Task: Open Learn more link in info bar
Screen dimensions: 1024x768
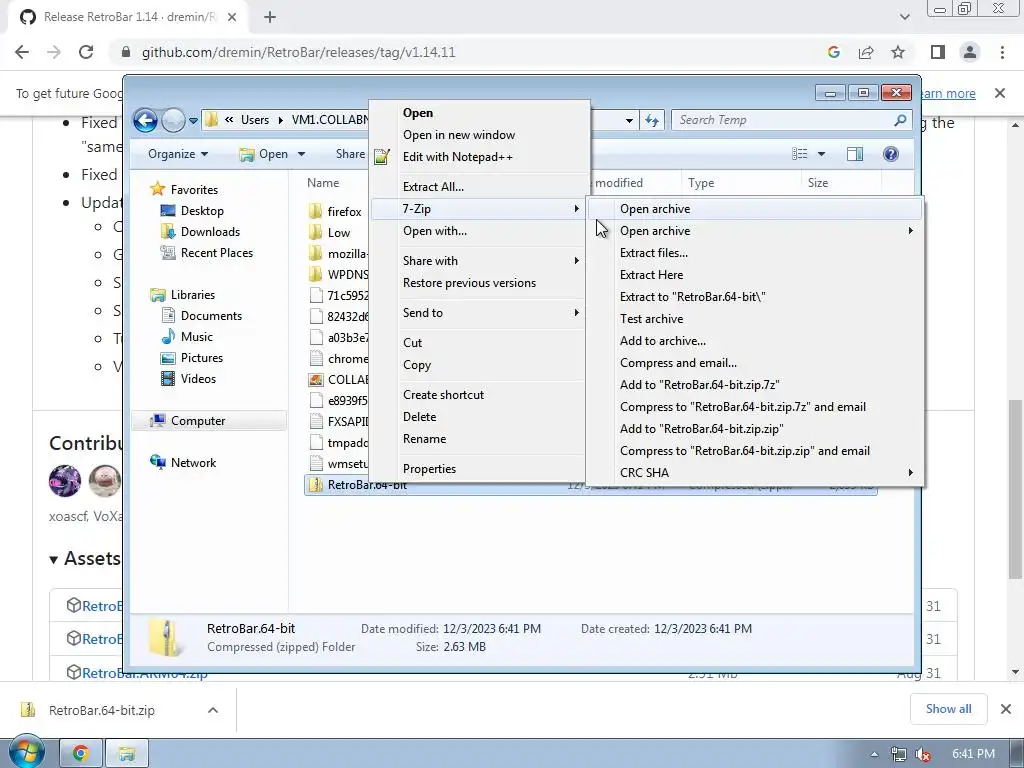Action: 948,93
